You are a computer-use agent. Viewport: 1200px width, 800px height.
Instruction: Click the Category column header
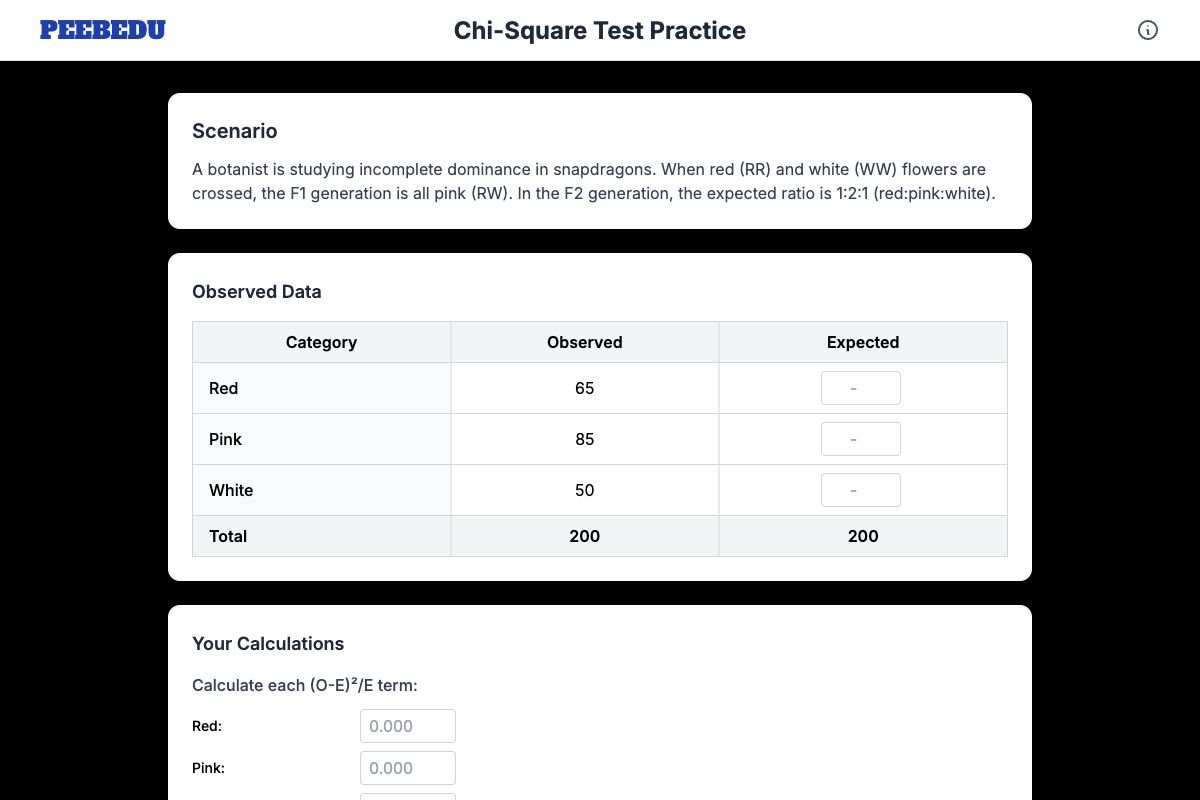(321, 342)
